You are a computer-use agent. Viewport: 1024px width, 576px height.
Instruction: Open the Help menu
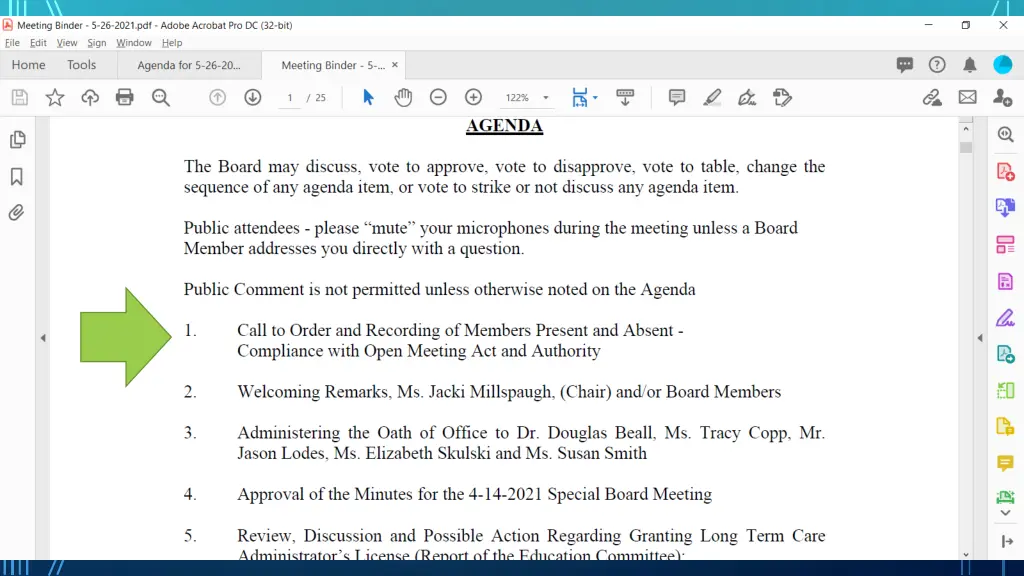[x=172, y=42]
